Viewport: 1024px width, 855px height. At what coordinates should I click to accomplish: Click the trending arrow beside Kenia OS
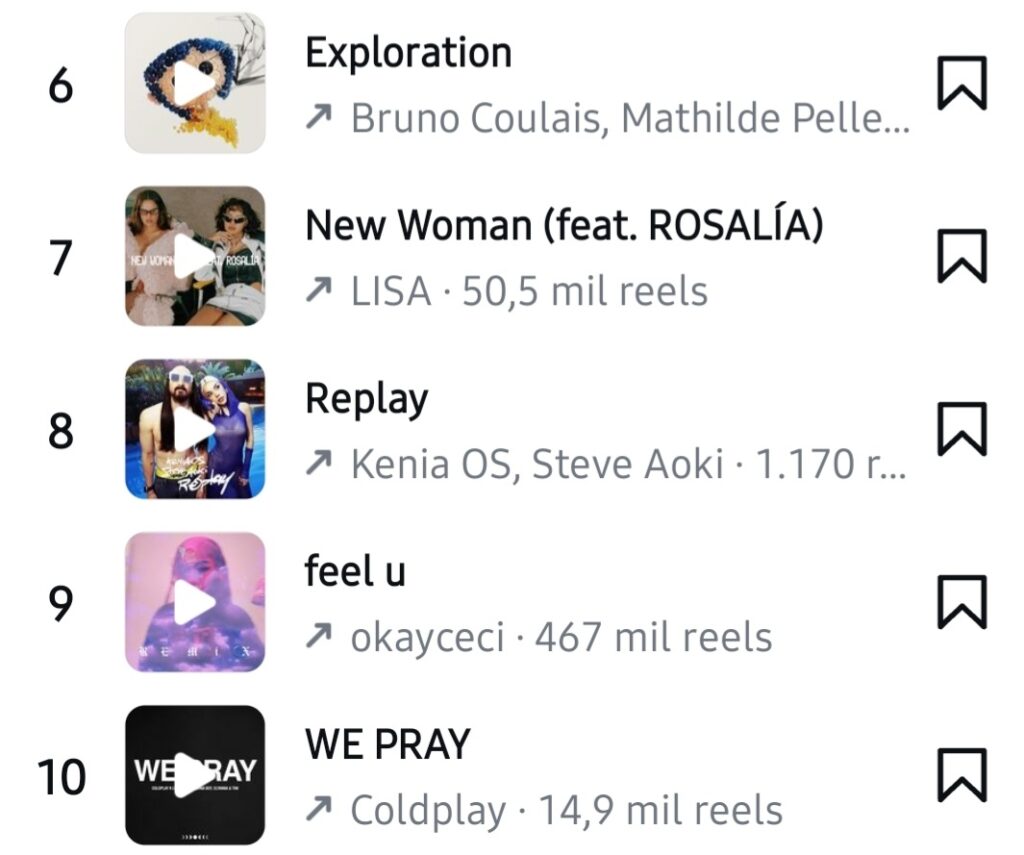[x=319, y=463]
